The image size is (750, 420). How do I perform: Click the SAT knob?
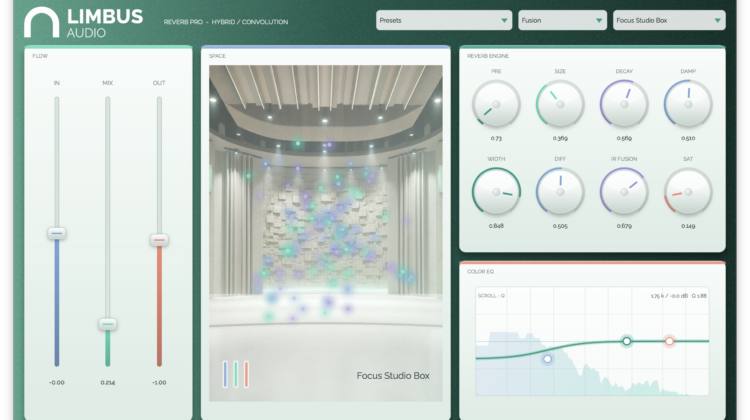[x=688, y=191]
